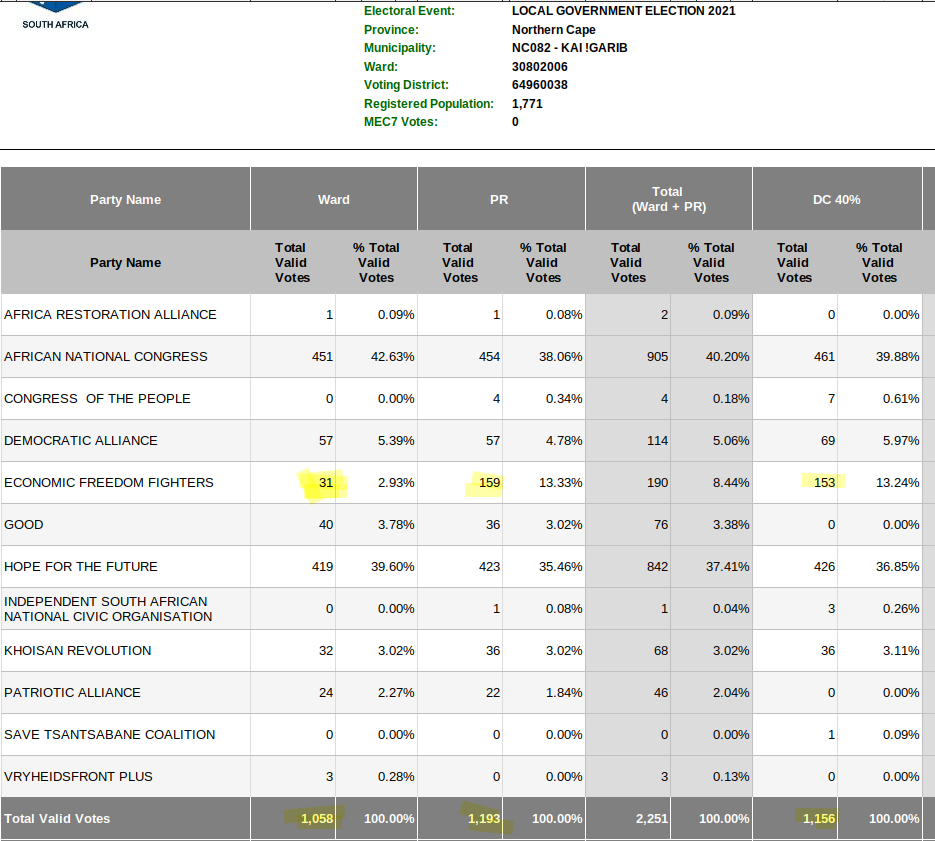
Task: Click the 'NC082 - KAI !GARIB' municipality value
Action: [x=569, y=48]
